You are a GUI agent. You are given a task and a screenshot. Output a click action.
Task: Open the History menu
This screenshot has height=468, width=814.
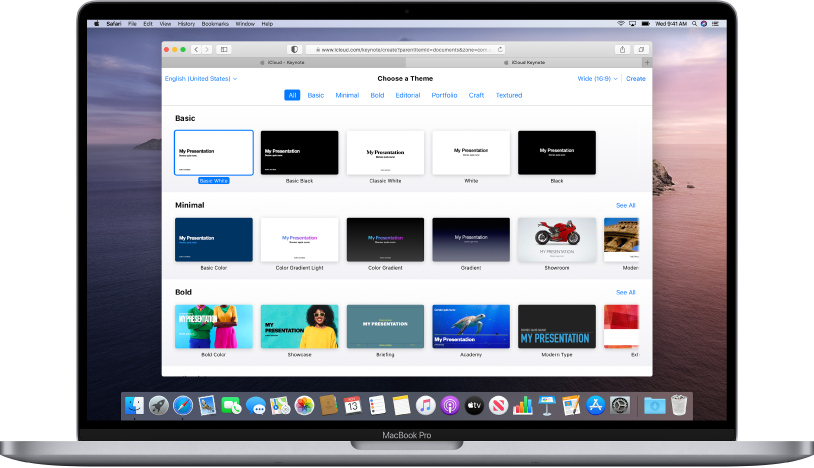click(186, 23)
